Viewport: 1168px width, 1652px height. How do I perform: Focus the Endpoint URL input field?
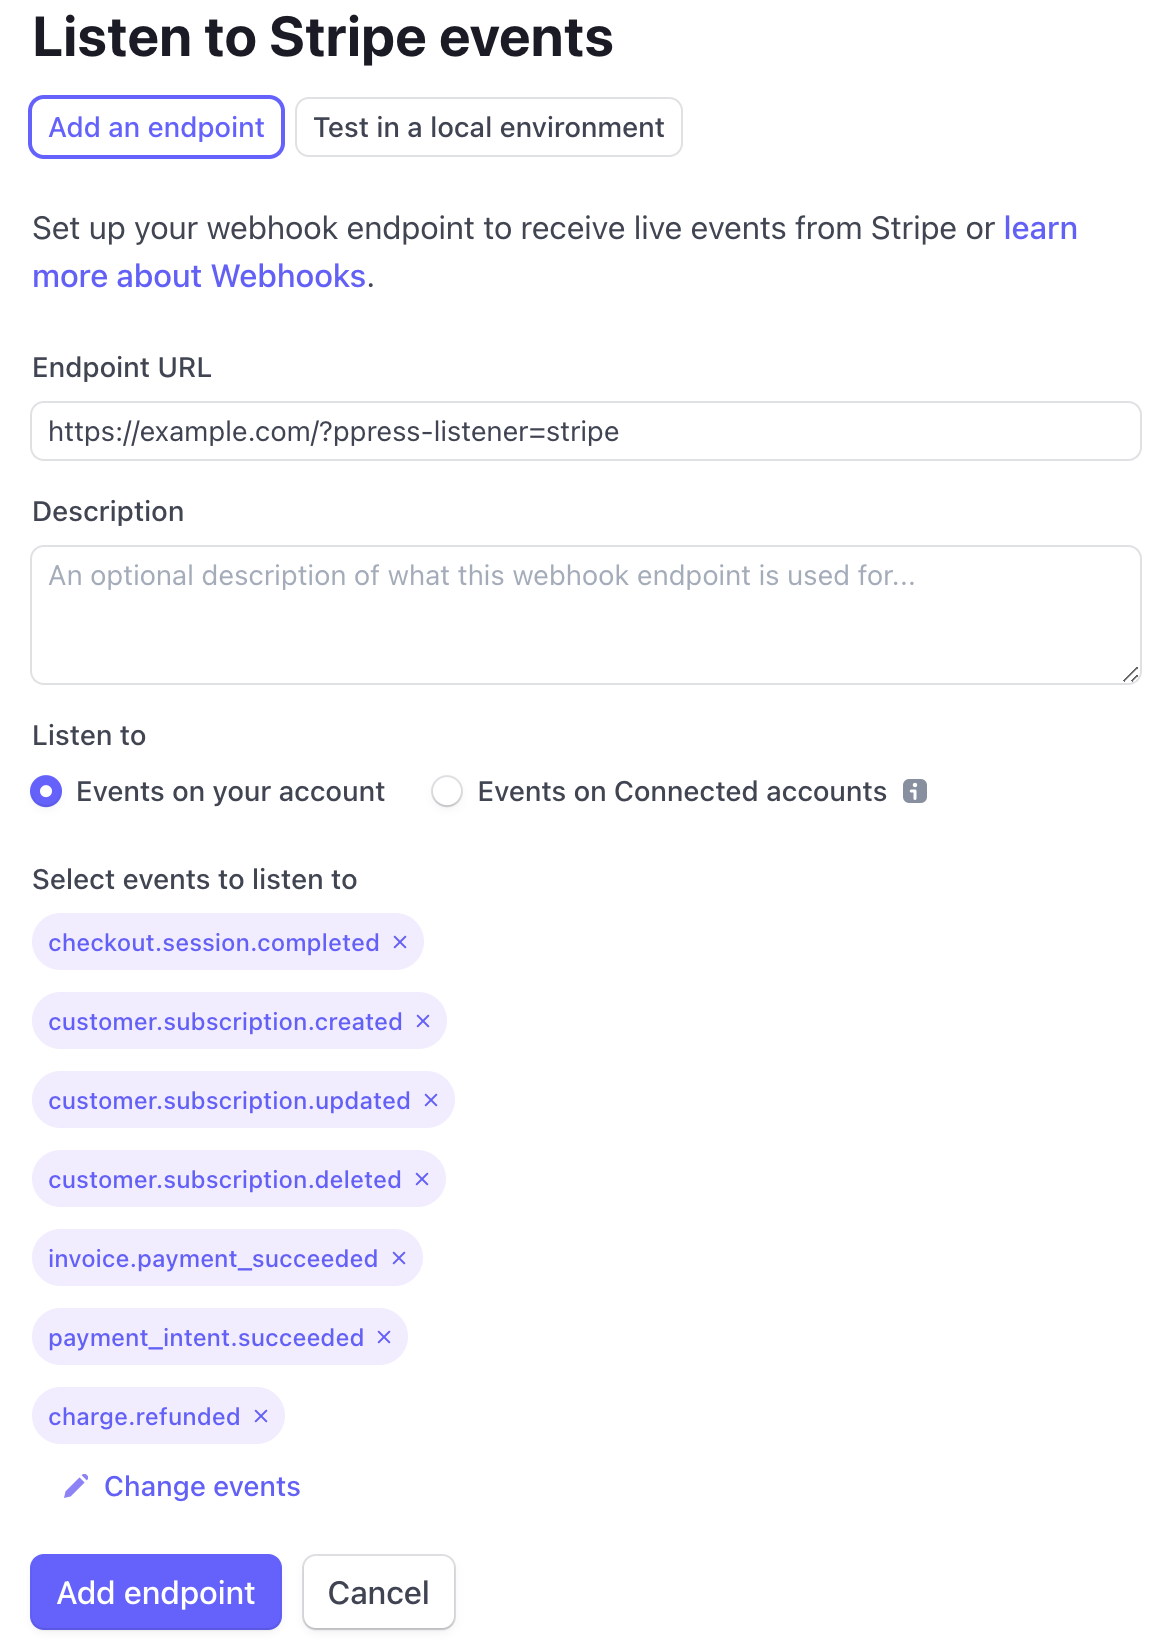[586, 431]
